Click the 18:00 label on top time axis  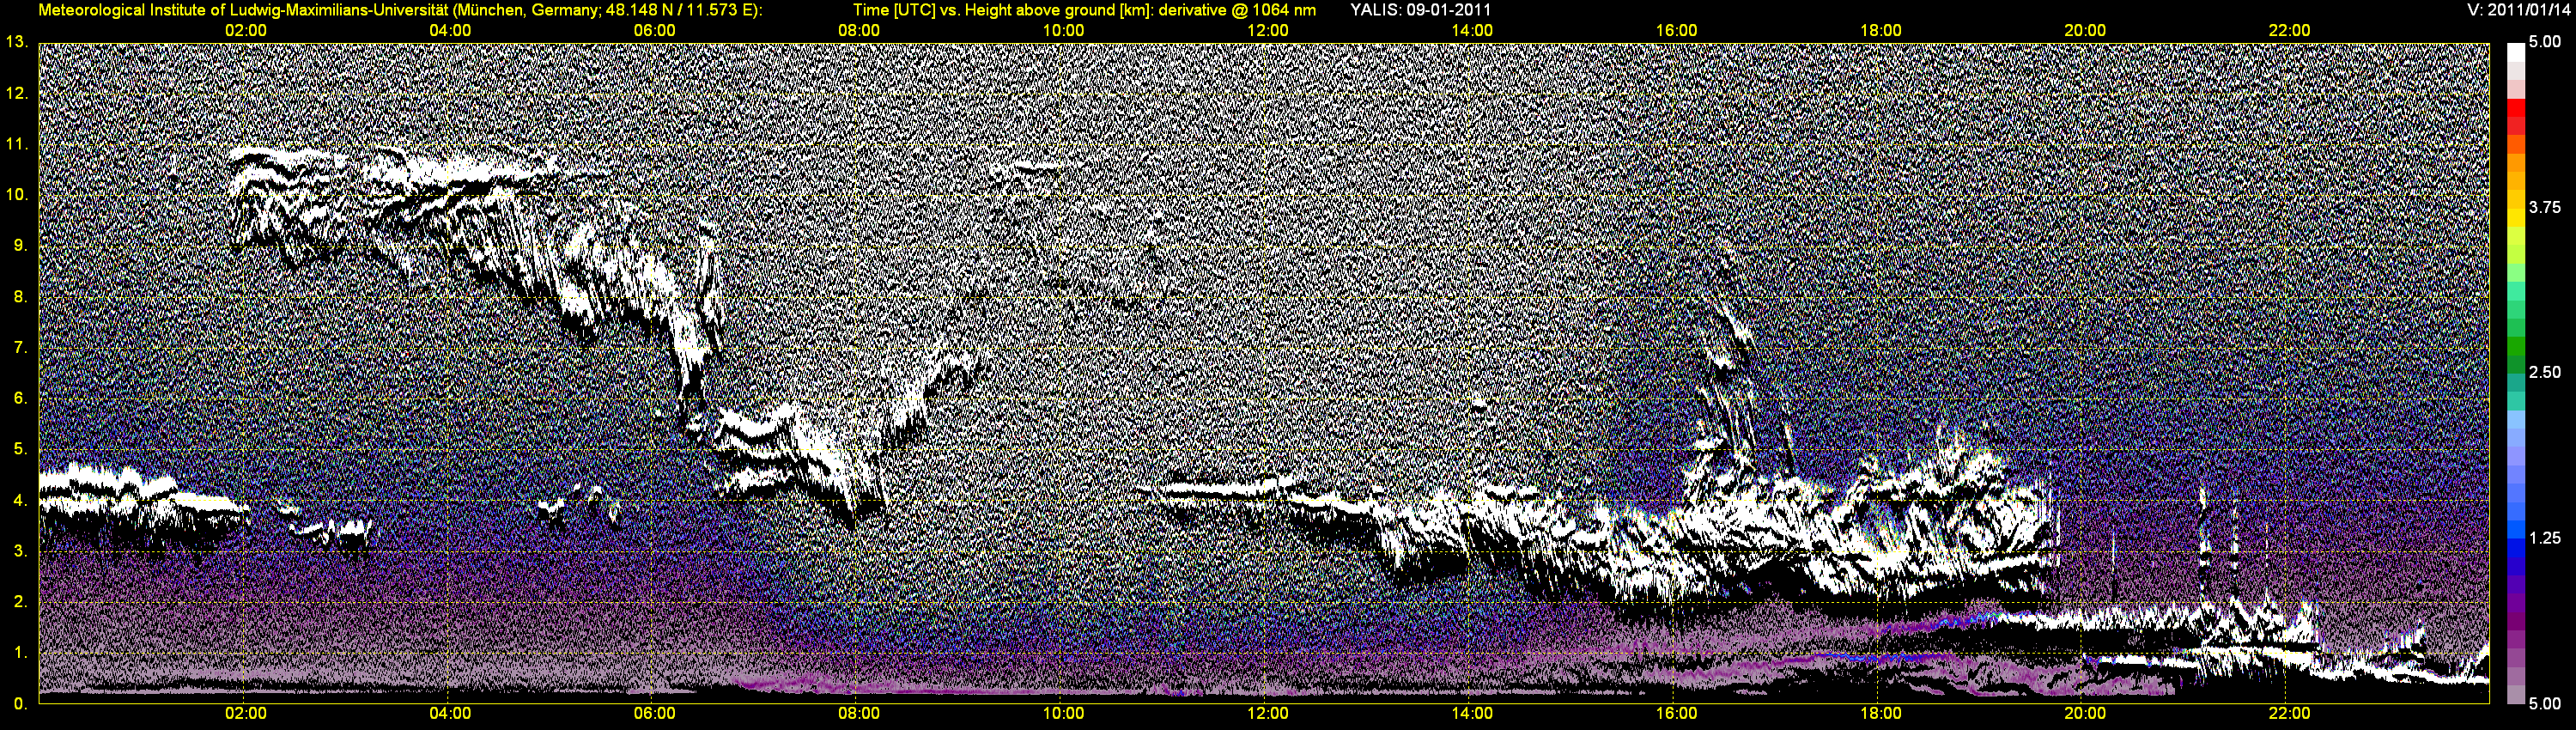1881,30
